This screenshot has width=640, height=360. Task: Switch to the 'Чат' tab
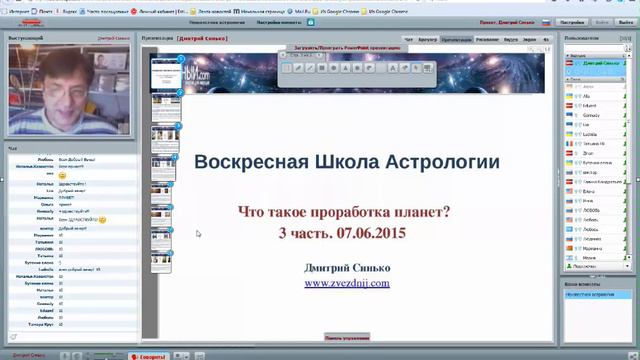[409, 40]
